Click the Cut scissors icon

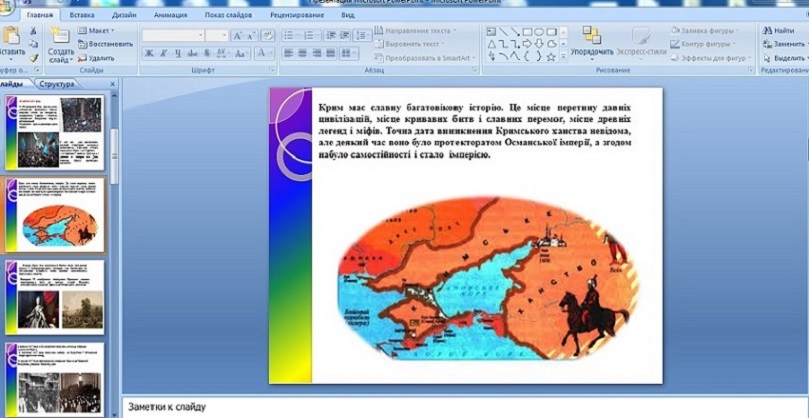34,31
